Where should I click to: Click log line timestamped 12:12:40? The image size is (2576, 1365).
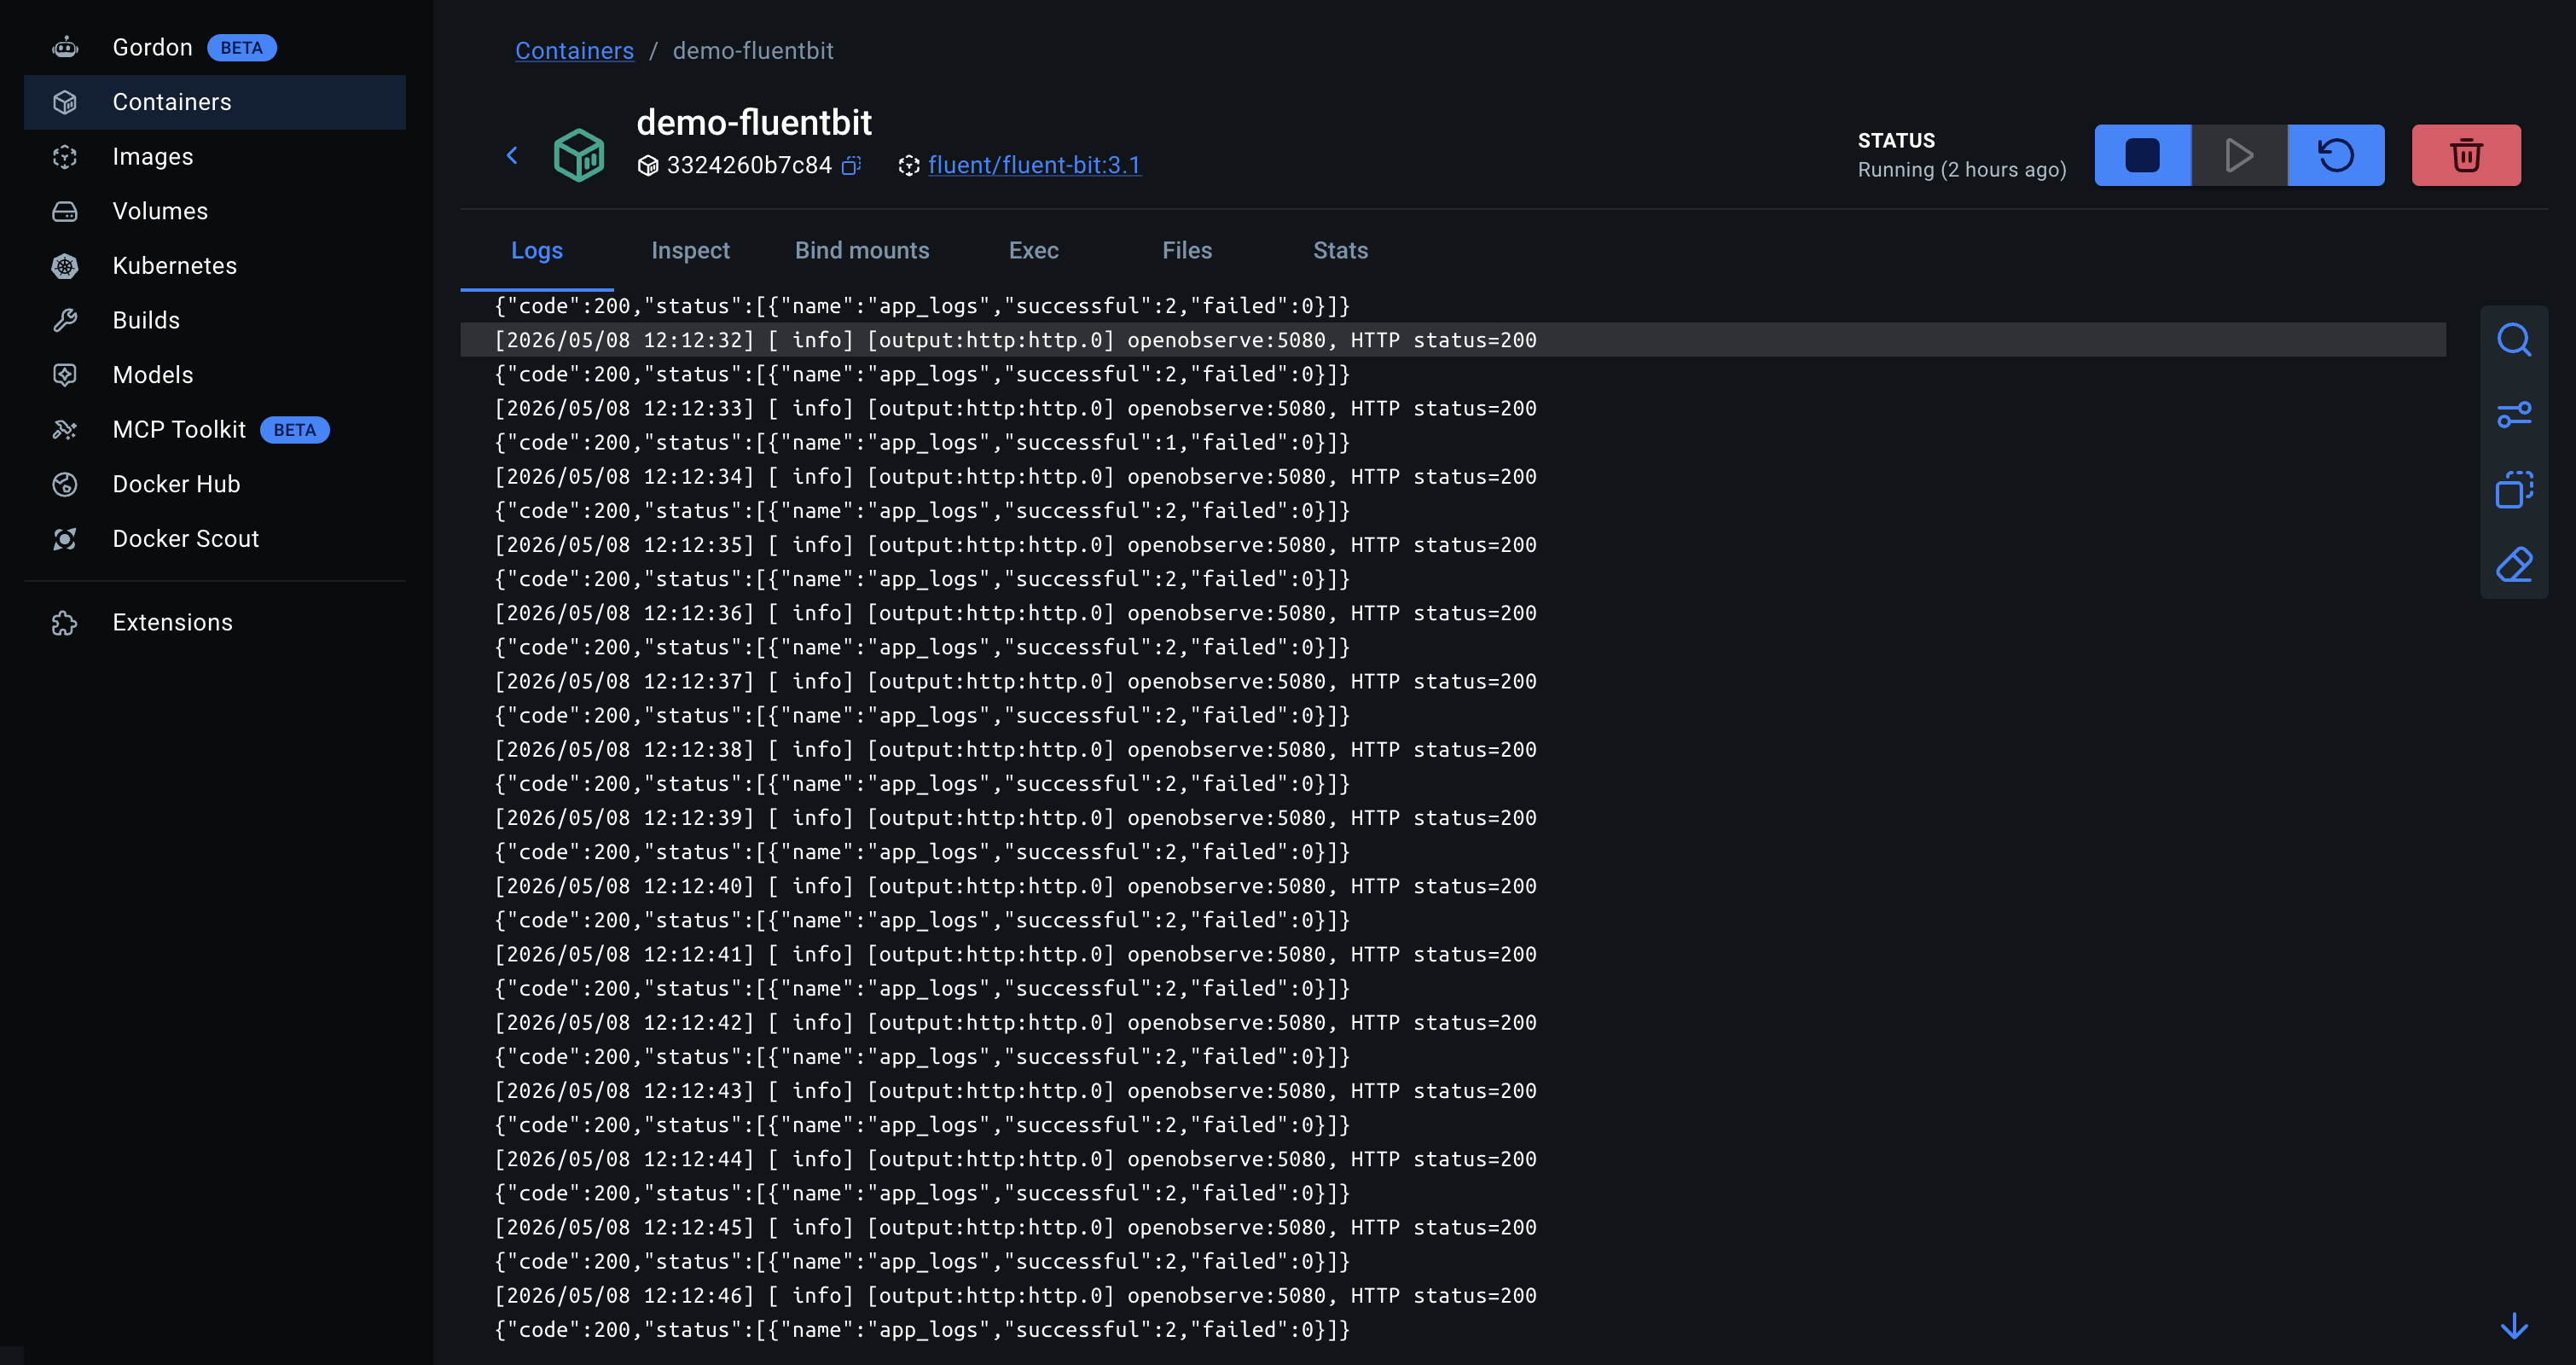[1016, 887]
